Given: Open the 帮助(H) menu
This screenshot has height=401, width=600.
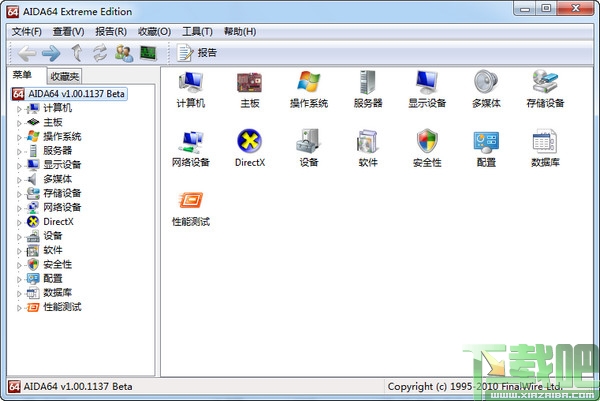Looking at the screenshot, I should [240, 31].
